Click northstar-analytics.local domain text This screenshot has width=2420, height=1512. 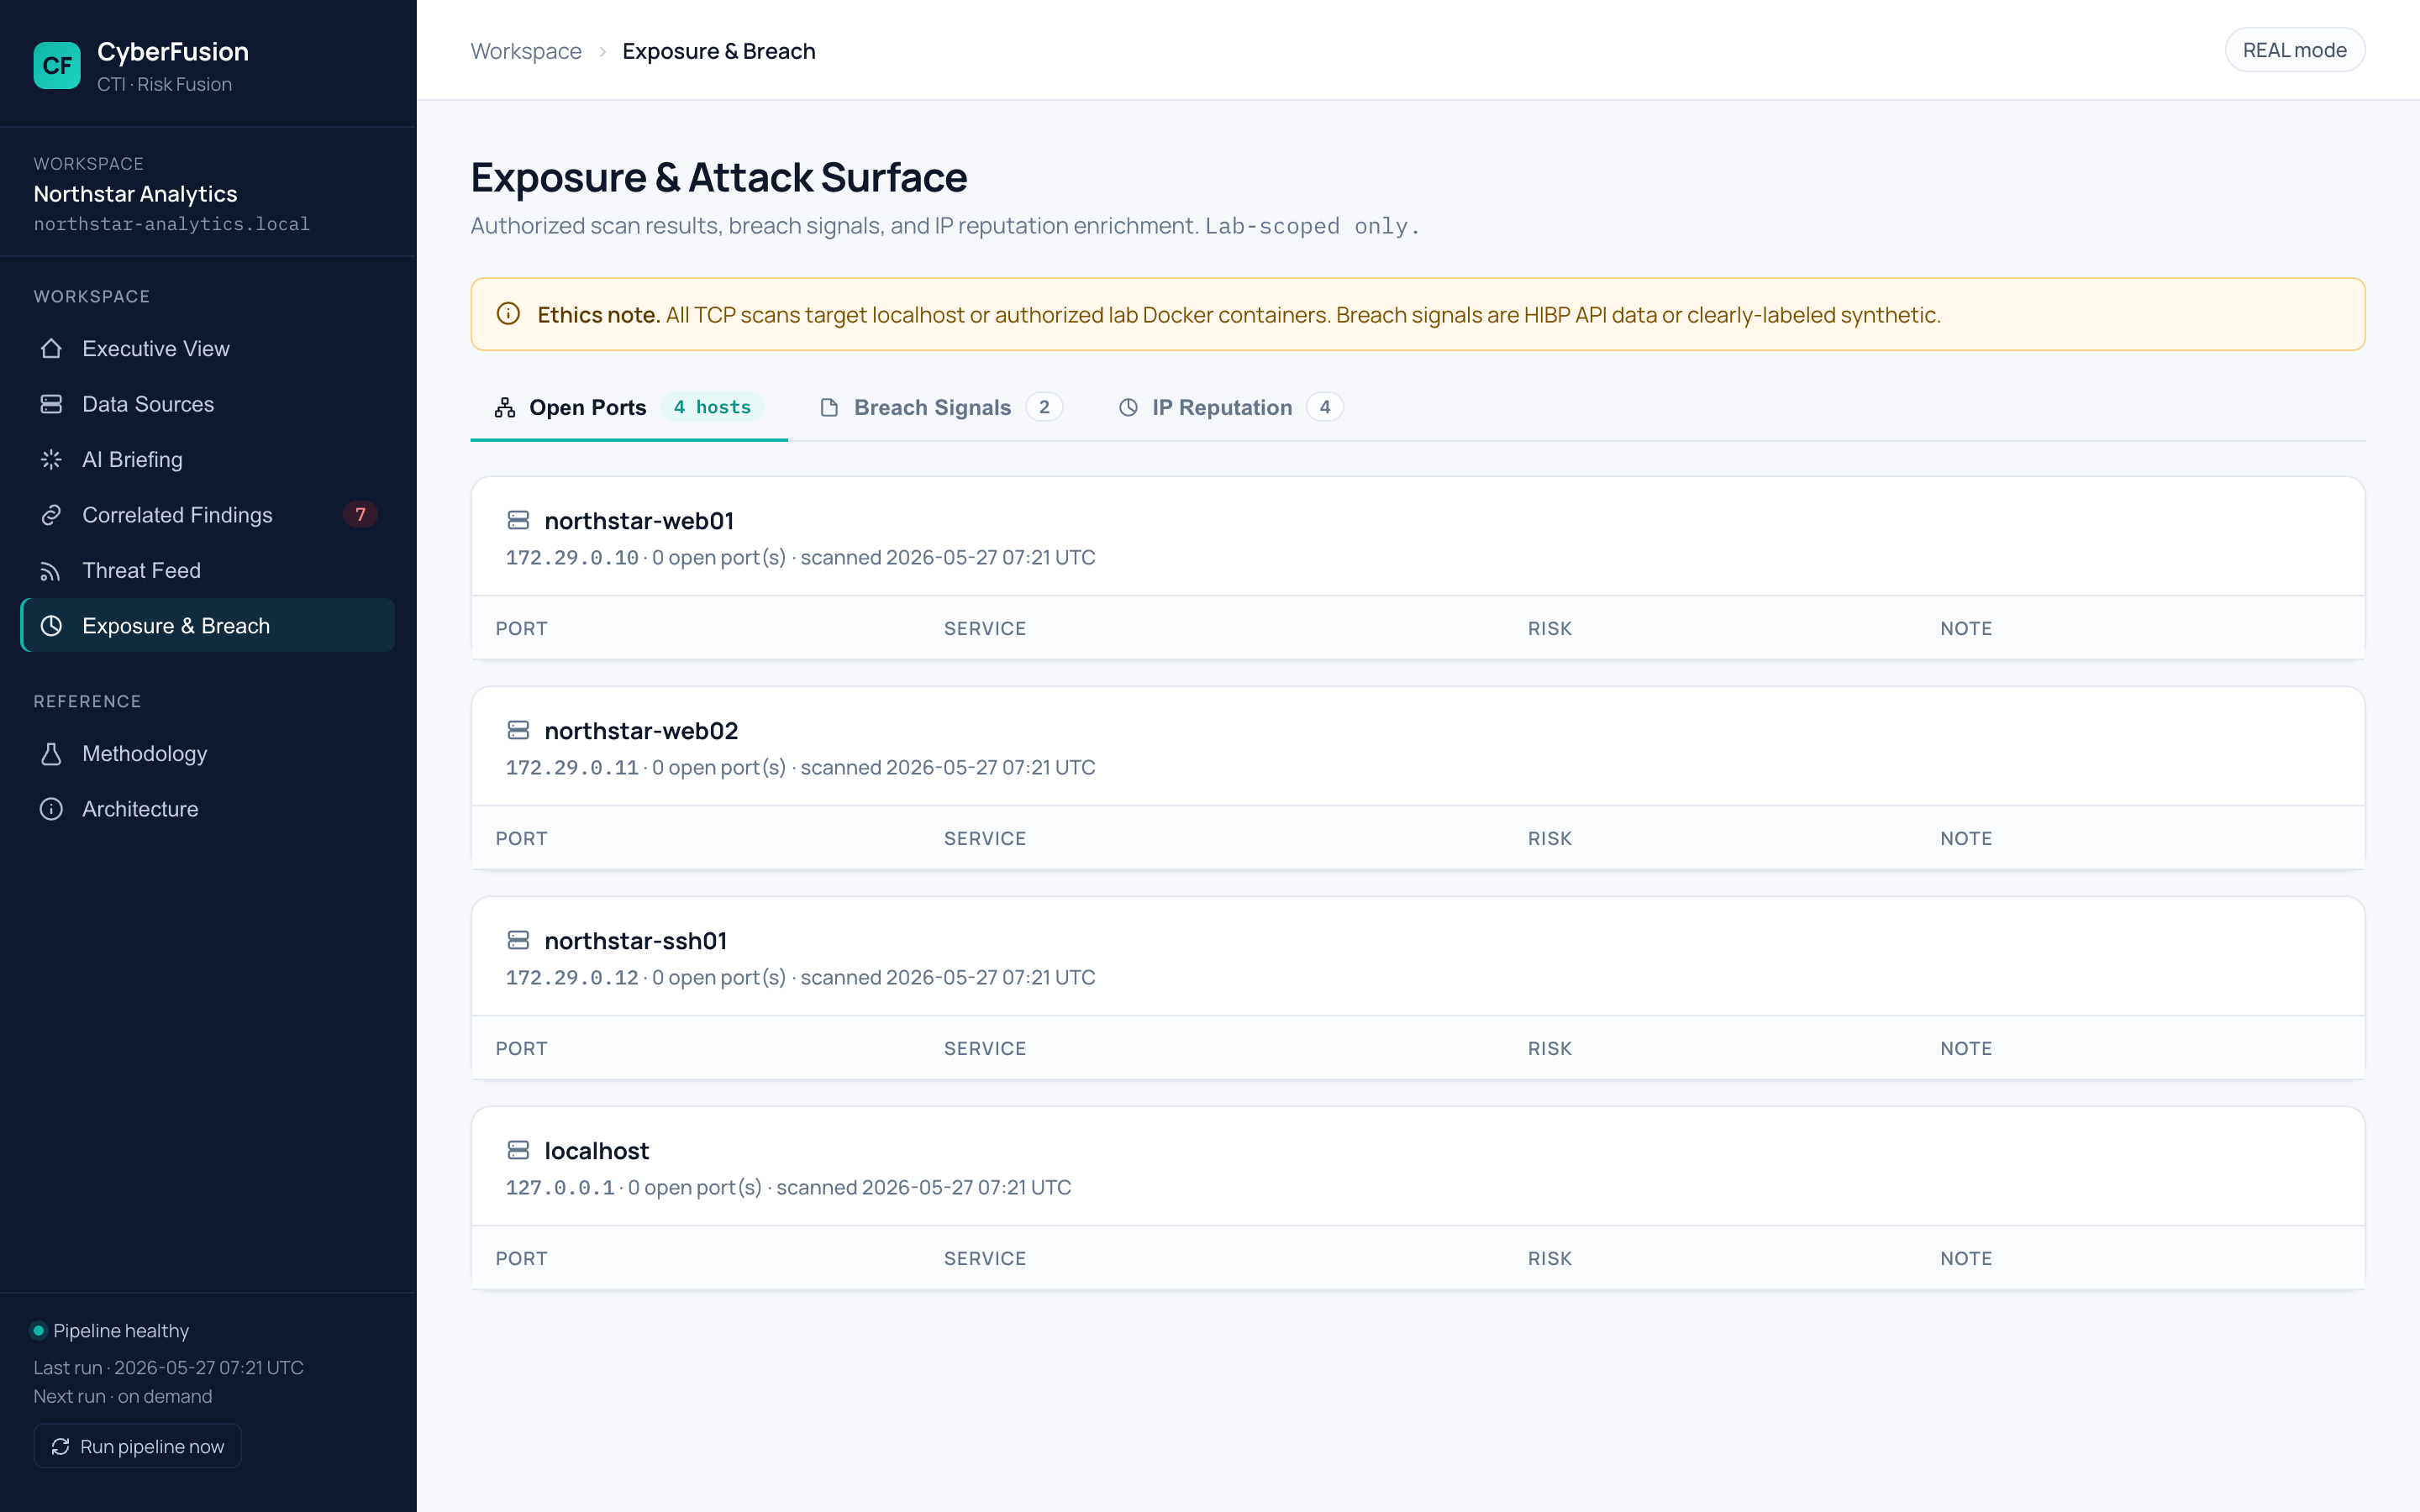point(172,224)
